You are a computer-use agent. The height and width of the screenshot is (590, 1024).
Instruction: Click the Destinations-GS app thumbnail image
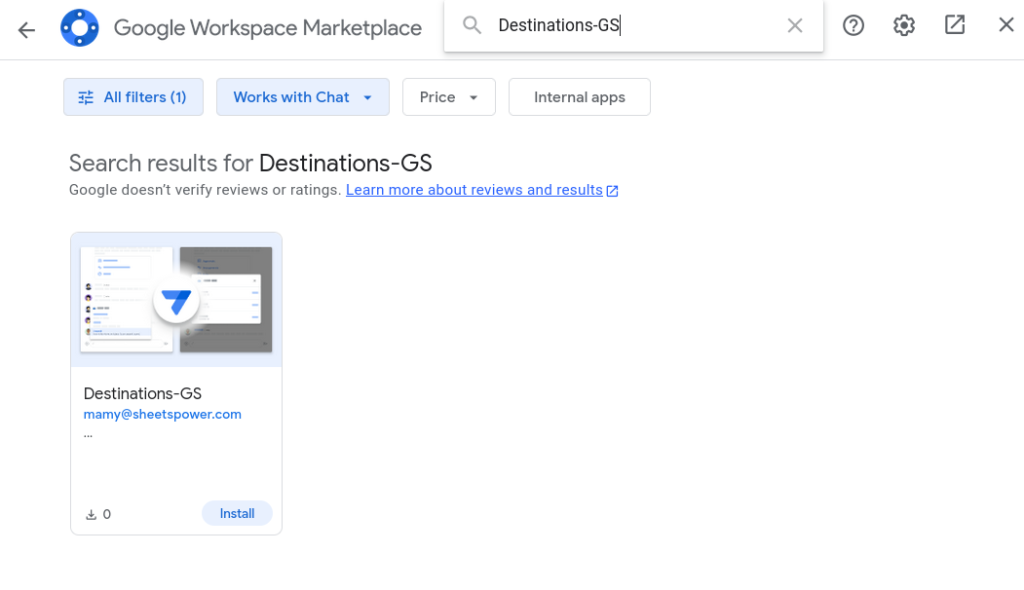point(176,300)
